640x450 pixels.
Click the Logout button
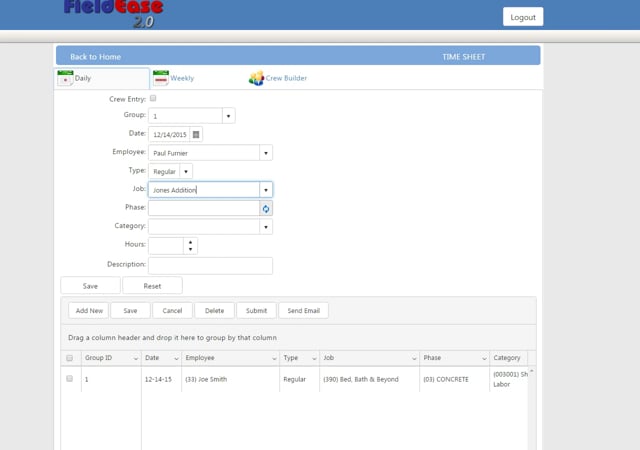tap(523, 17)
